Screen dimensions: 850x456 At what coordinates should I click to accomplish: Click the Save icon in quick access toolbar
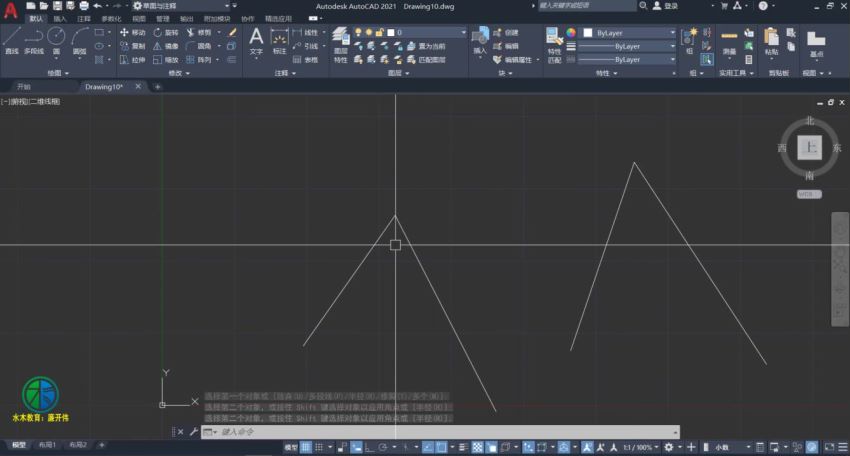pyautogui.click(x=57, y=6)
